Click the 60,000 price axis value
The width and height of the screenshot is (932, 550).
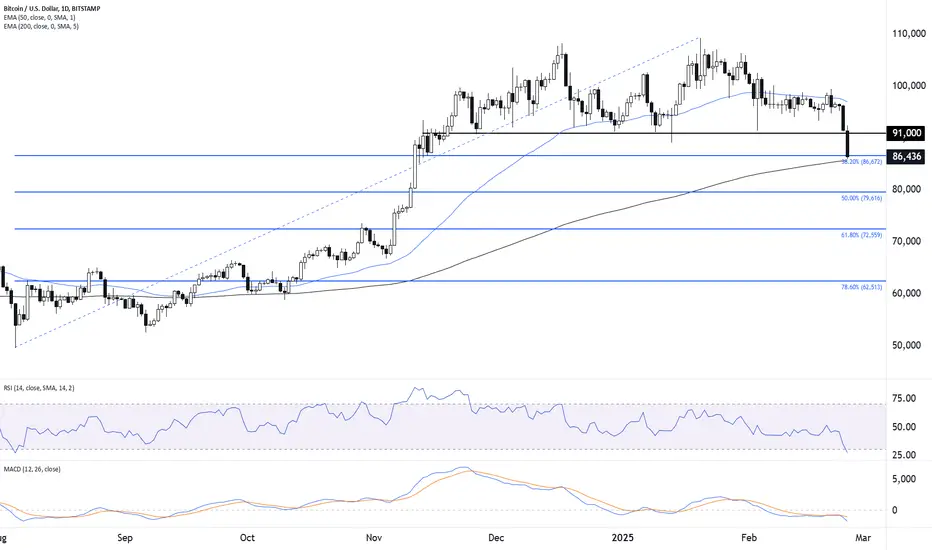tap(906, 293)
